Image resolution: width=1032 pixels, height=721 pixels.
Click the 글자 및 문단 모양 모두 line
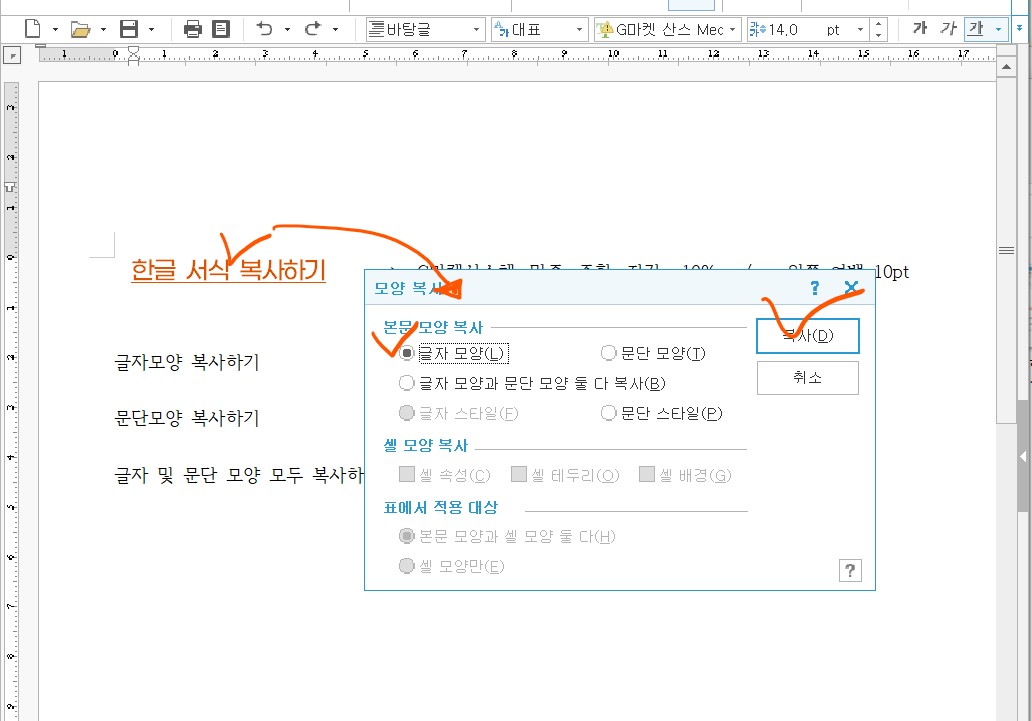point(239,475)
